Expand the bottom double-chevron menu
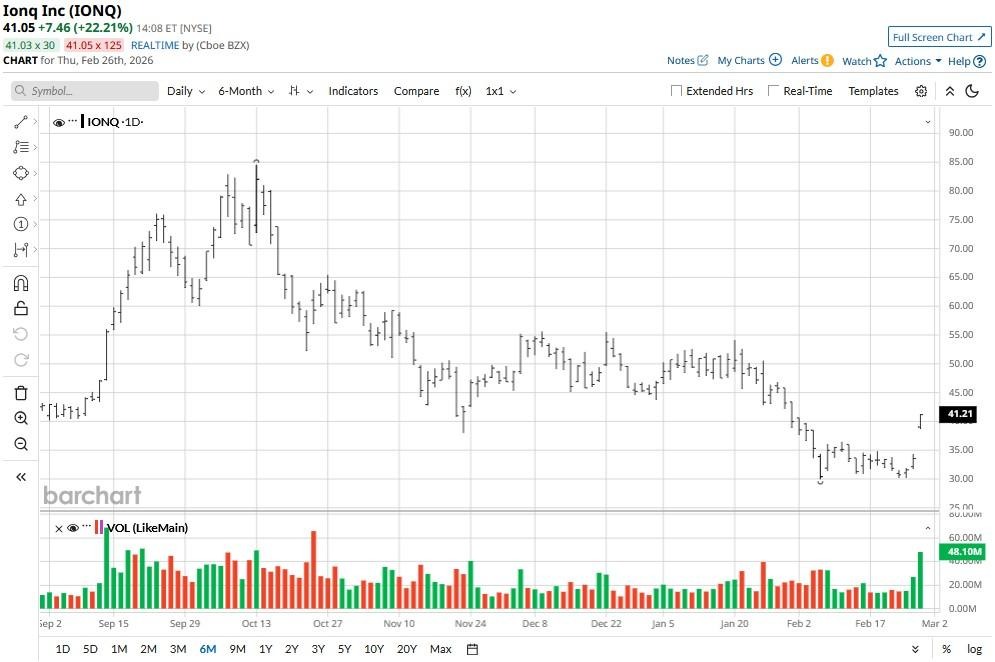 click(915, 649)
